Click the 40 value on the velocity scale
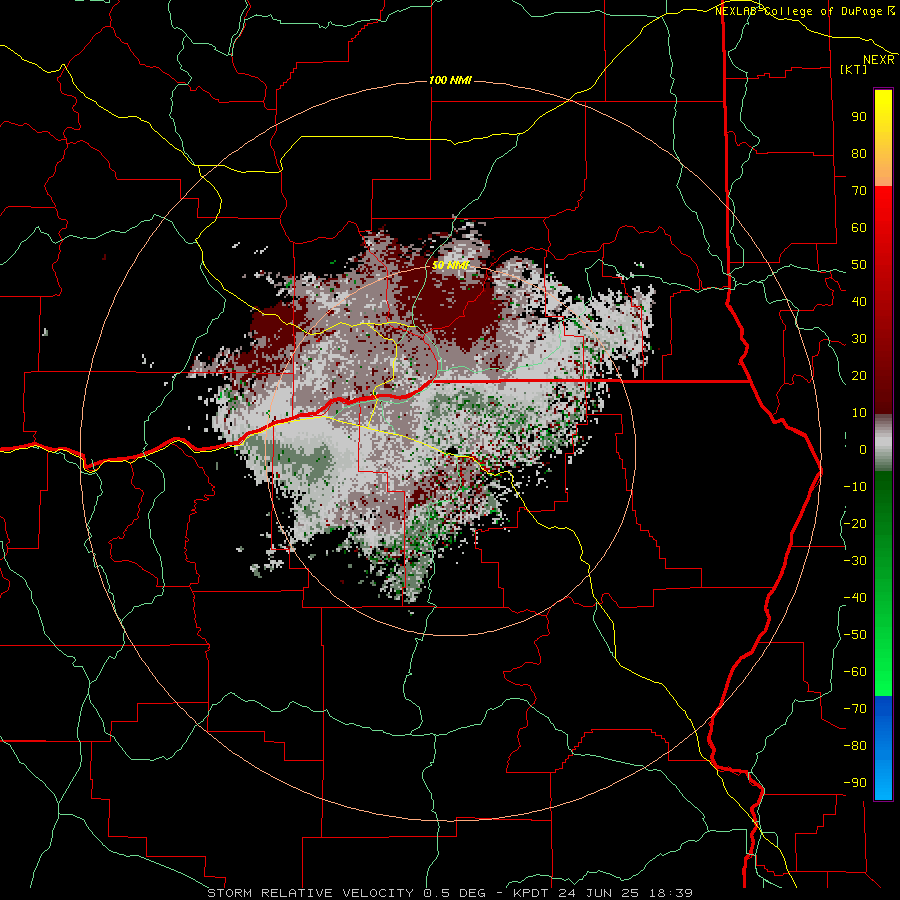900x900 pixels. (859, 301)
